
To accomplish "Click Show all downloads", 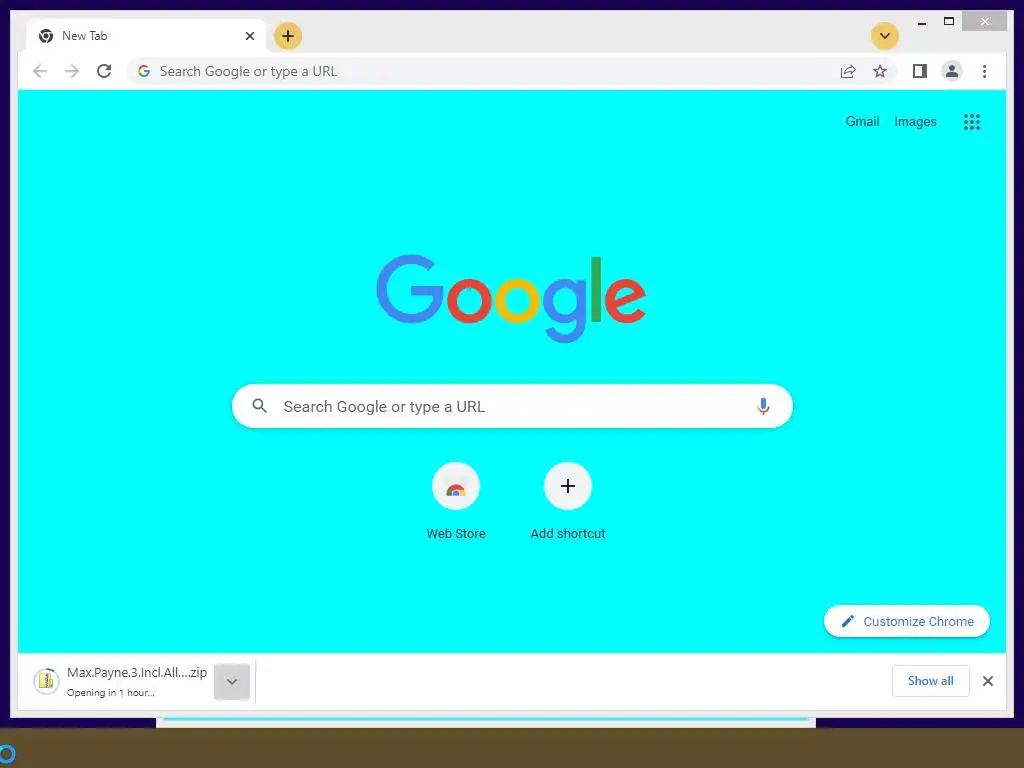I will click(x=931, y=681).
